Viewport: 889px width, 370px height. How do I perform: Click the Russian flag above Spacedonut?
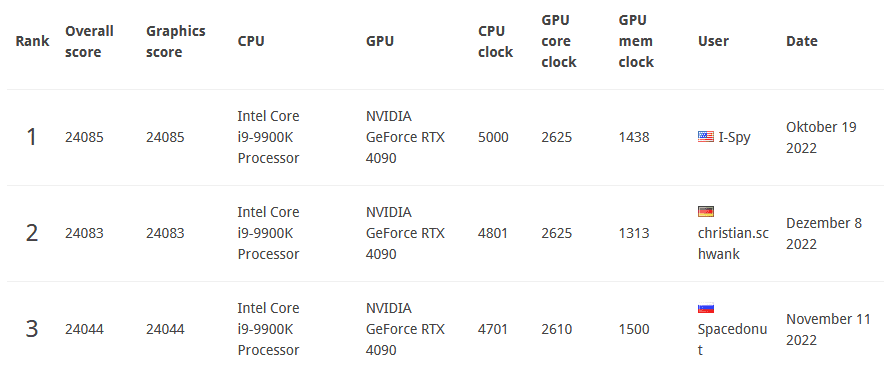pyautogui.click(x=705, y=308)
